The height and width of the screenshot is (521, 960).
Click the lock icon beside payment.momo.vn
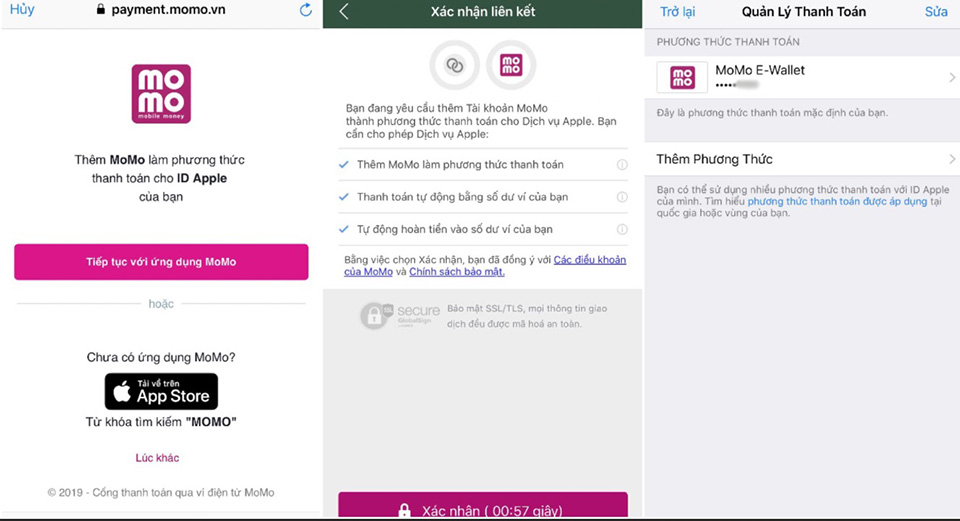coord(101,10)
